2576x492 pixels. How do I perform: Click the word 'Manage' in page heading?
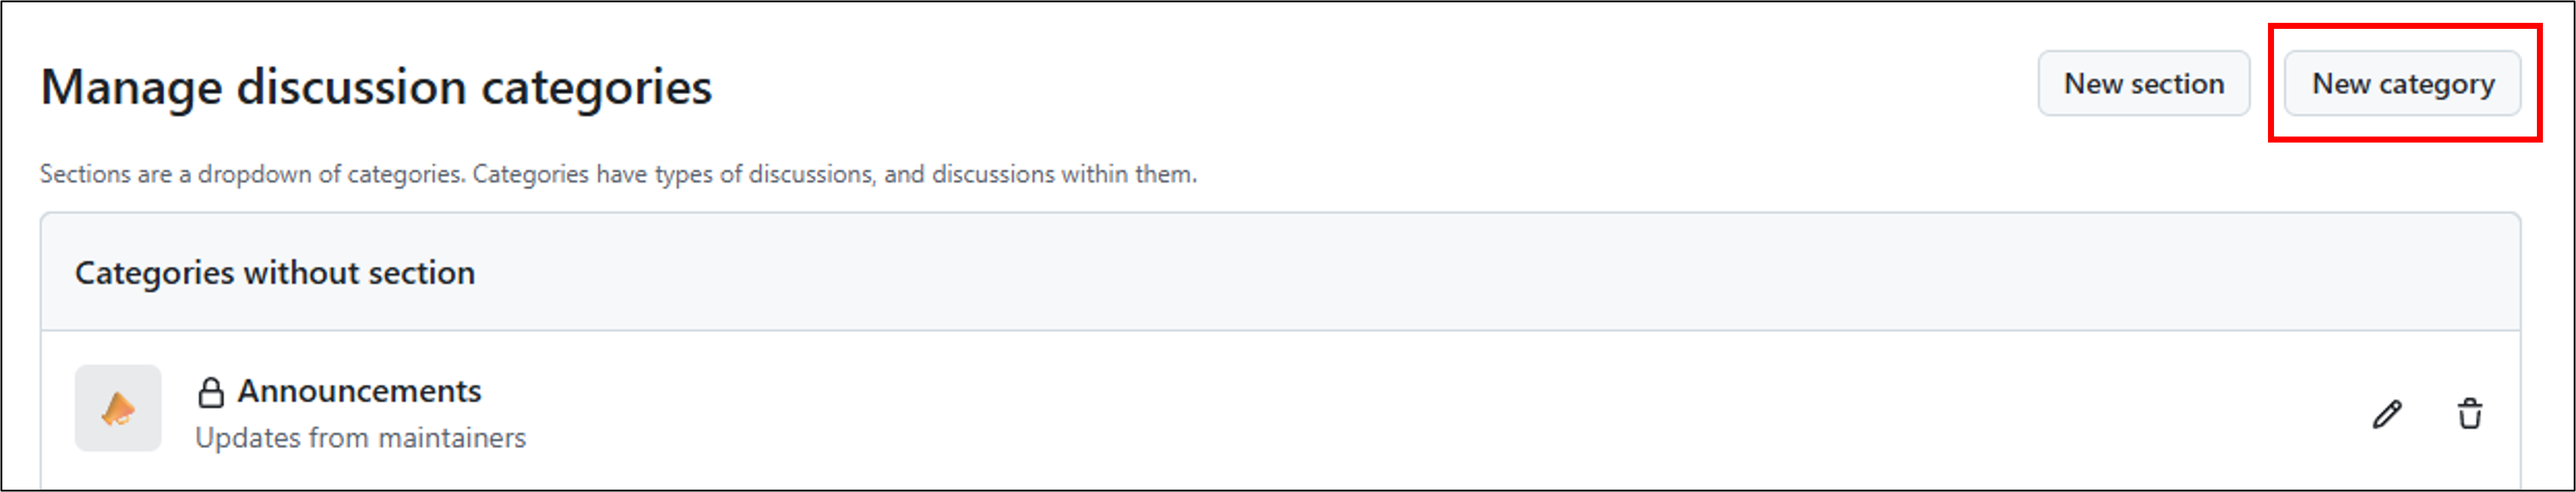(x=130, y=87)
